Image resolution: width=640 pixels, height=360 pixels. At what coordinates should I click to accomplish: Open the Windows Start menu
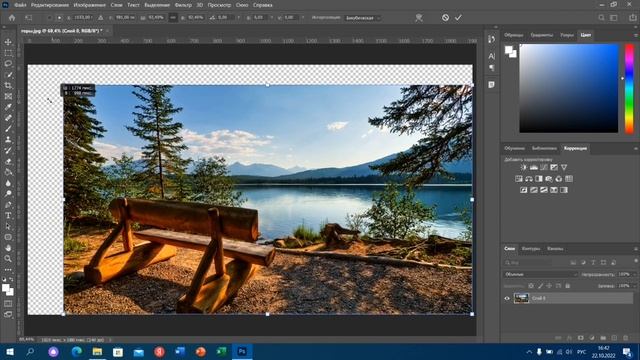[x=10, y=352]
